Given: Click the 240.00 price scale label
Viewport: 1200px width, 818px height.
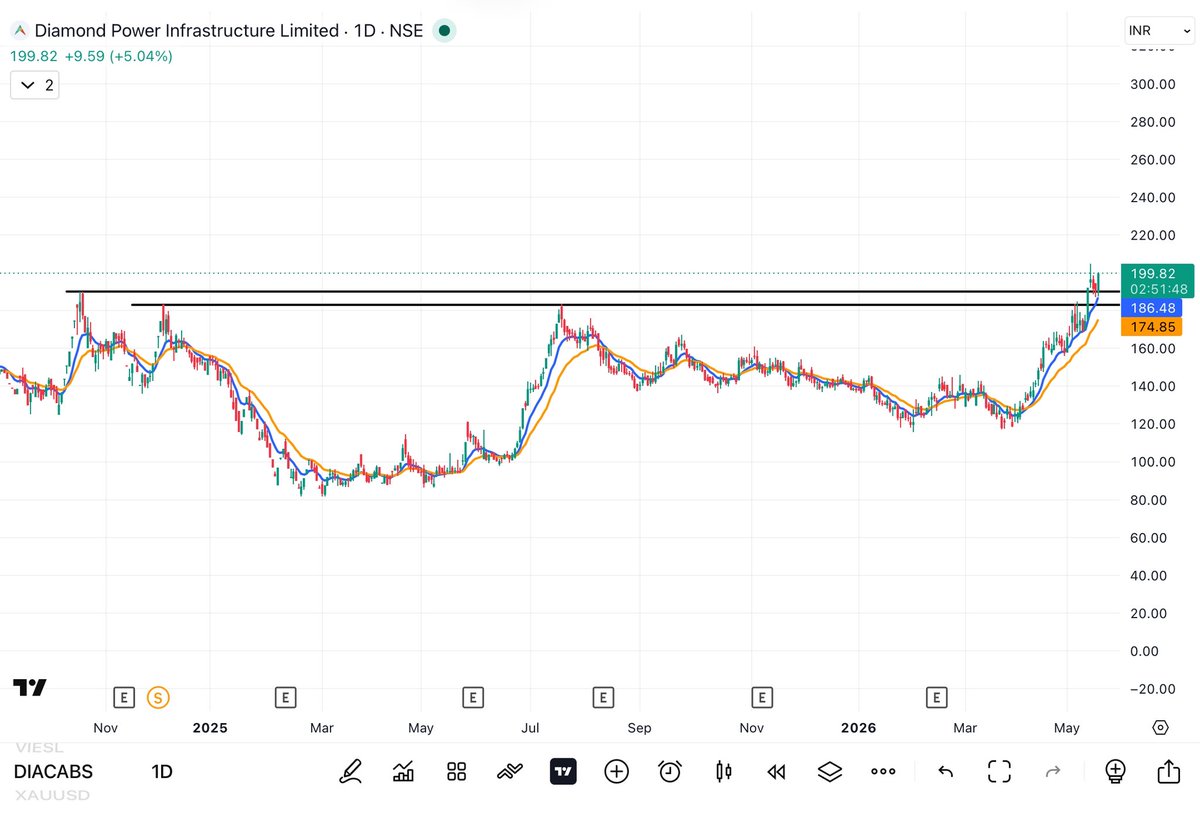Looking at the screenshot, I should tap(1152, 197).
